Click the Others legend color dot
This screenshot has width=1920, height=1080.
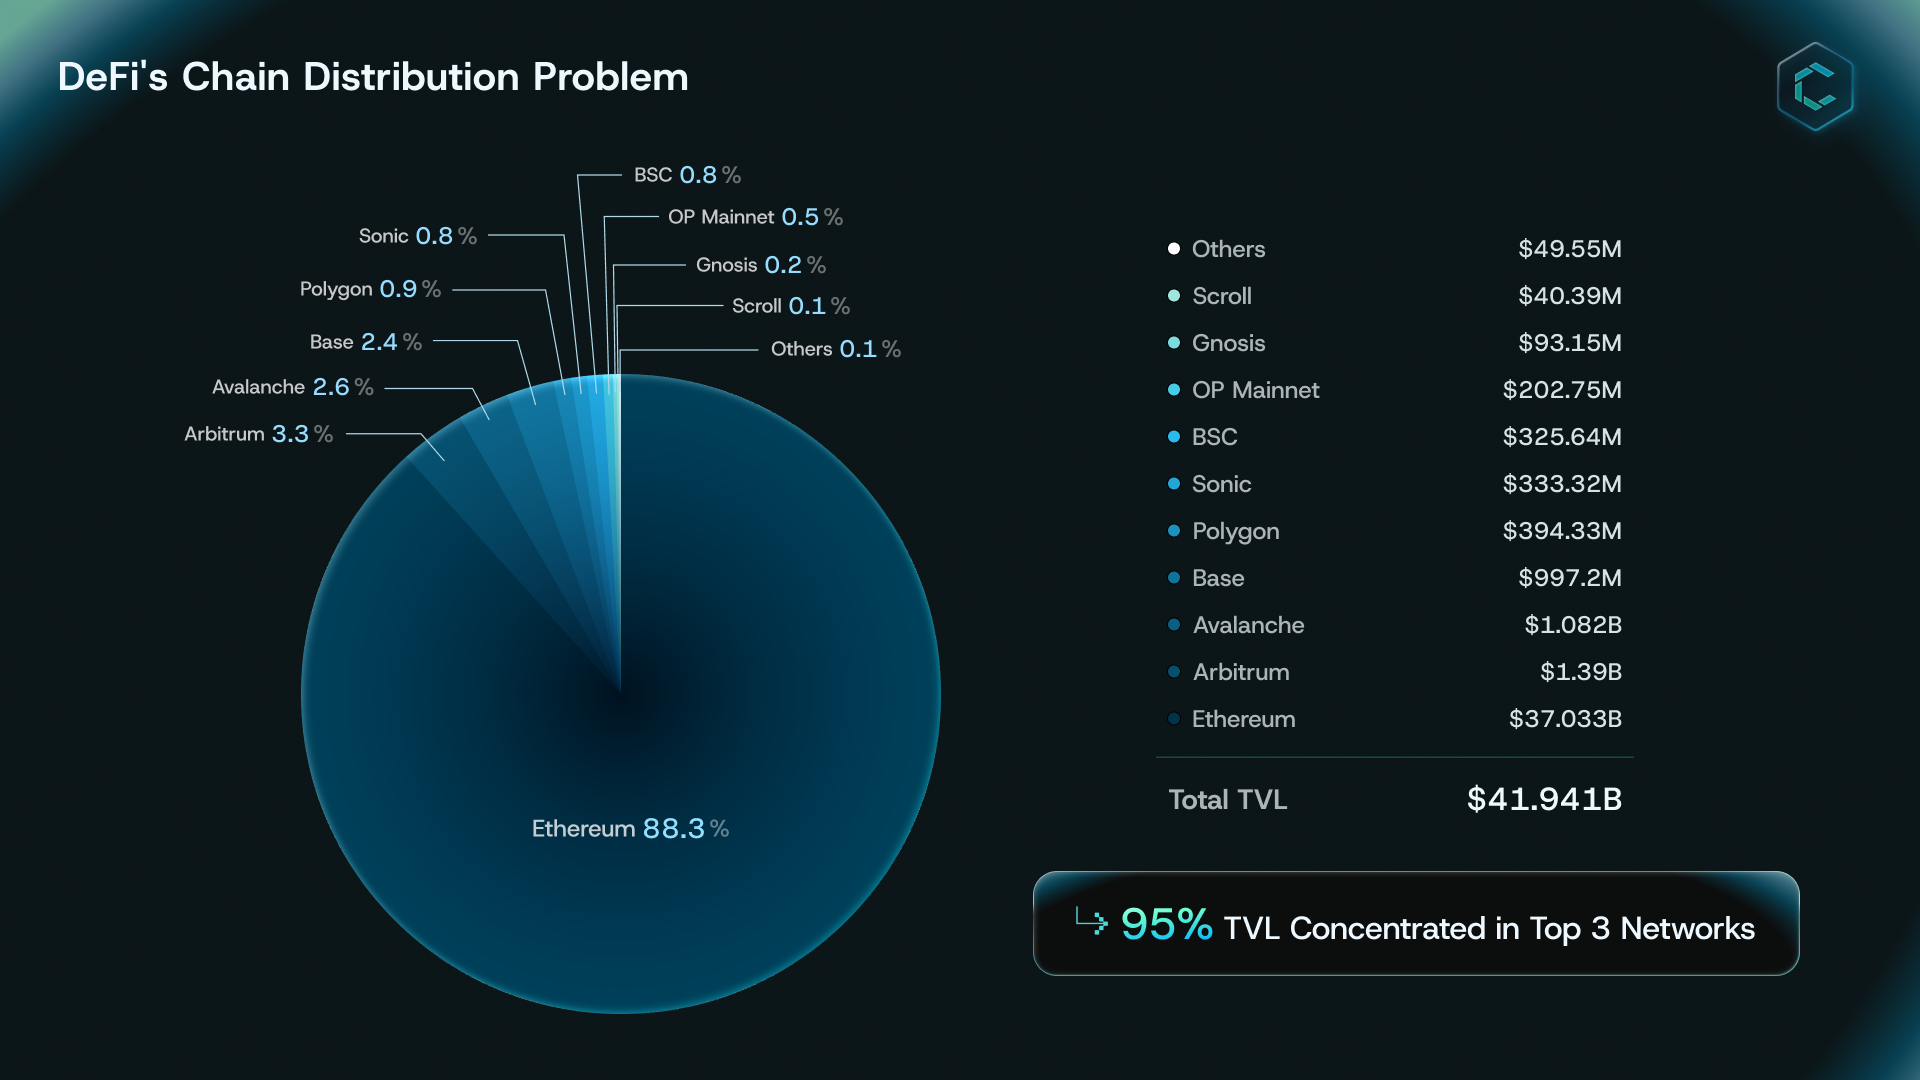[x=1174, y=248]
